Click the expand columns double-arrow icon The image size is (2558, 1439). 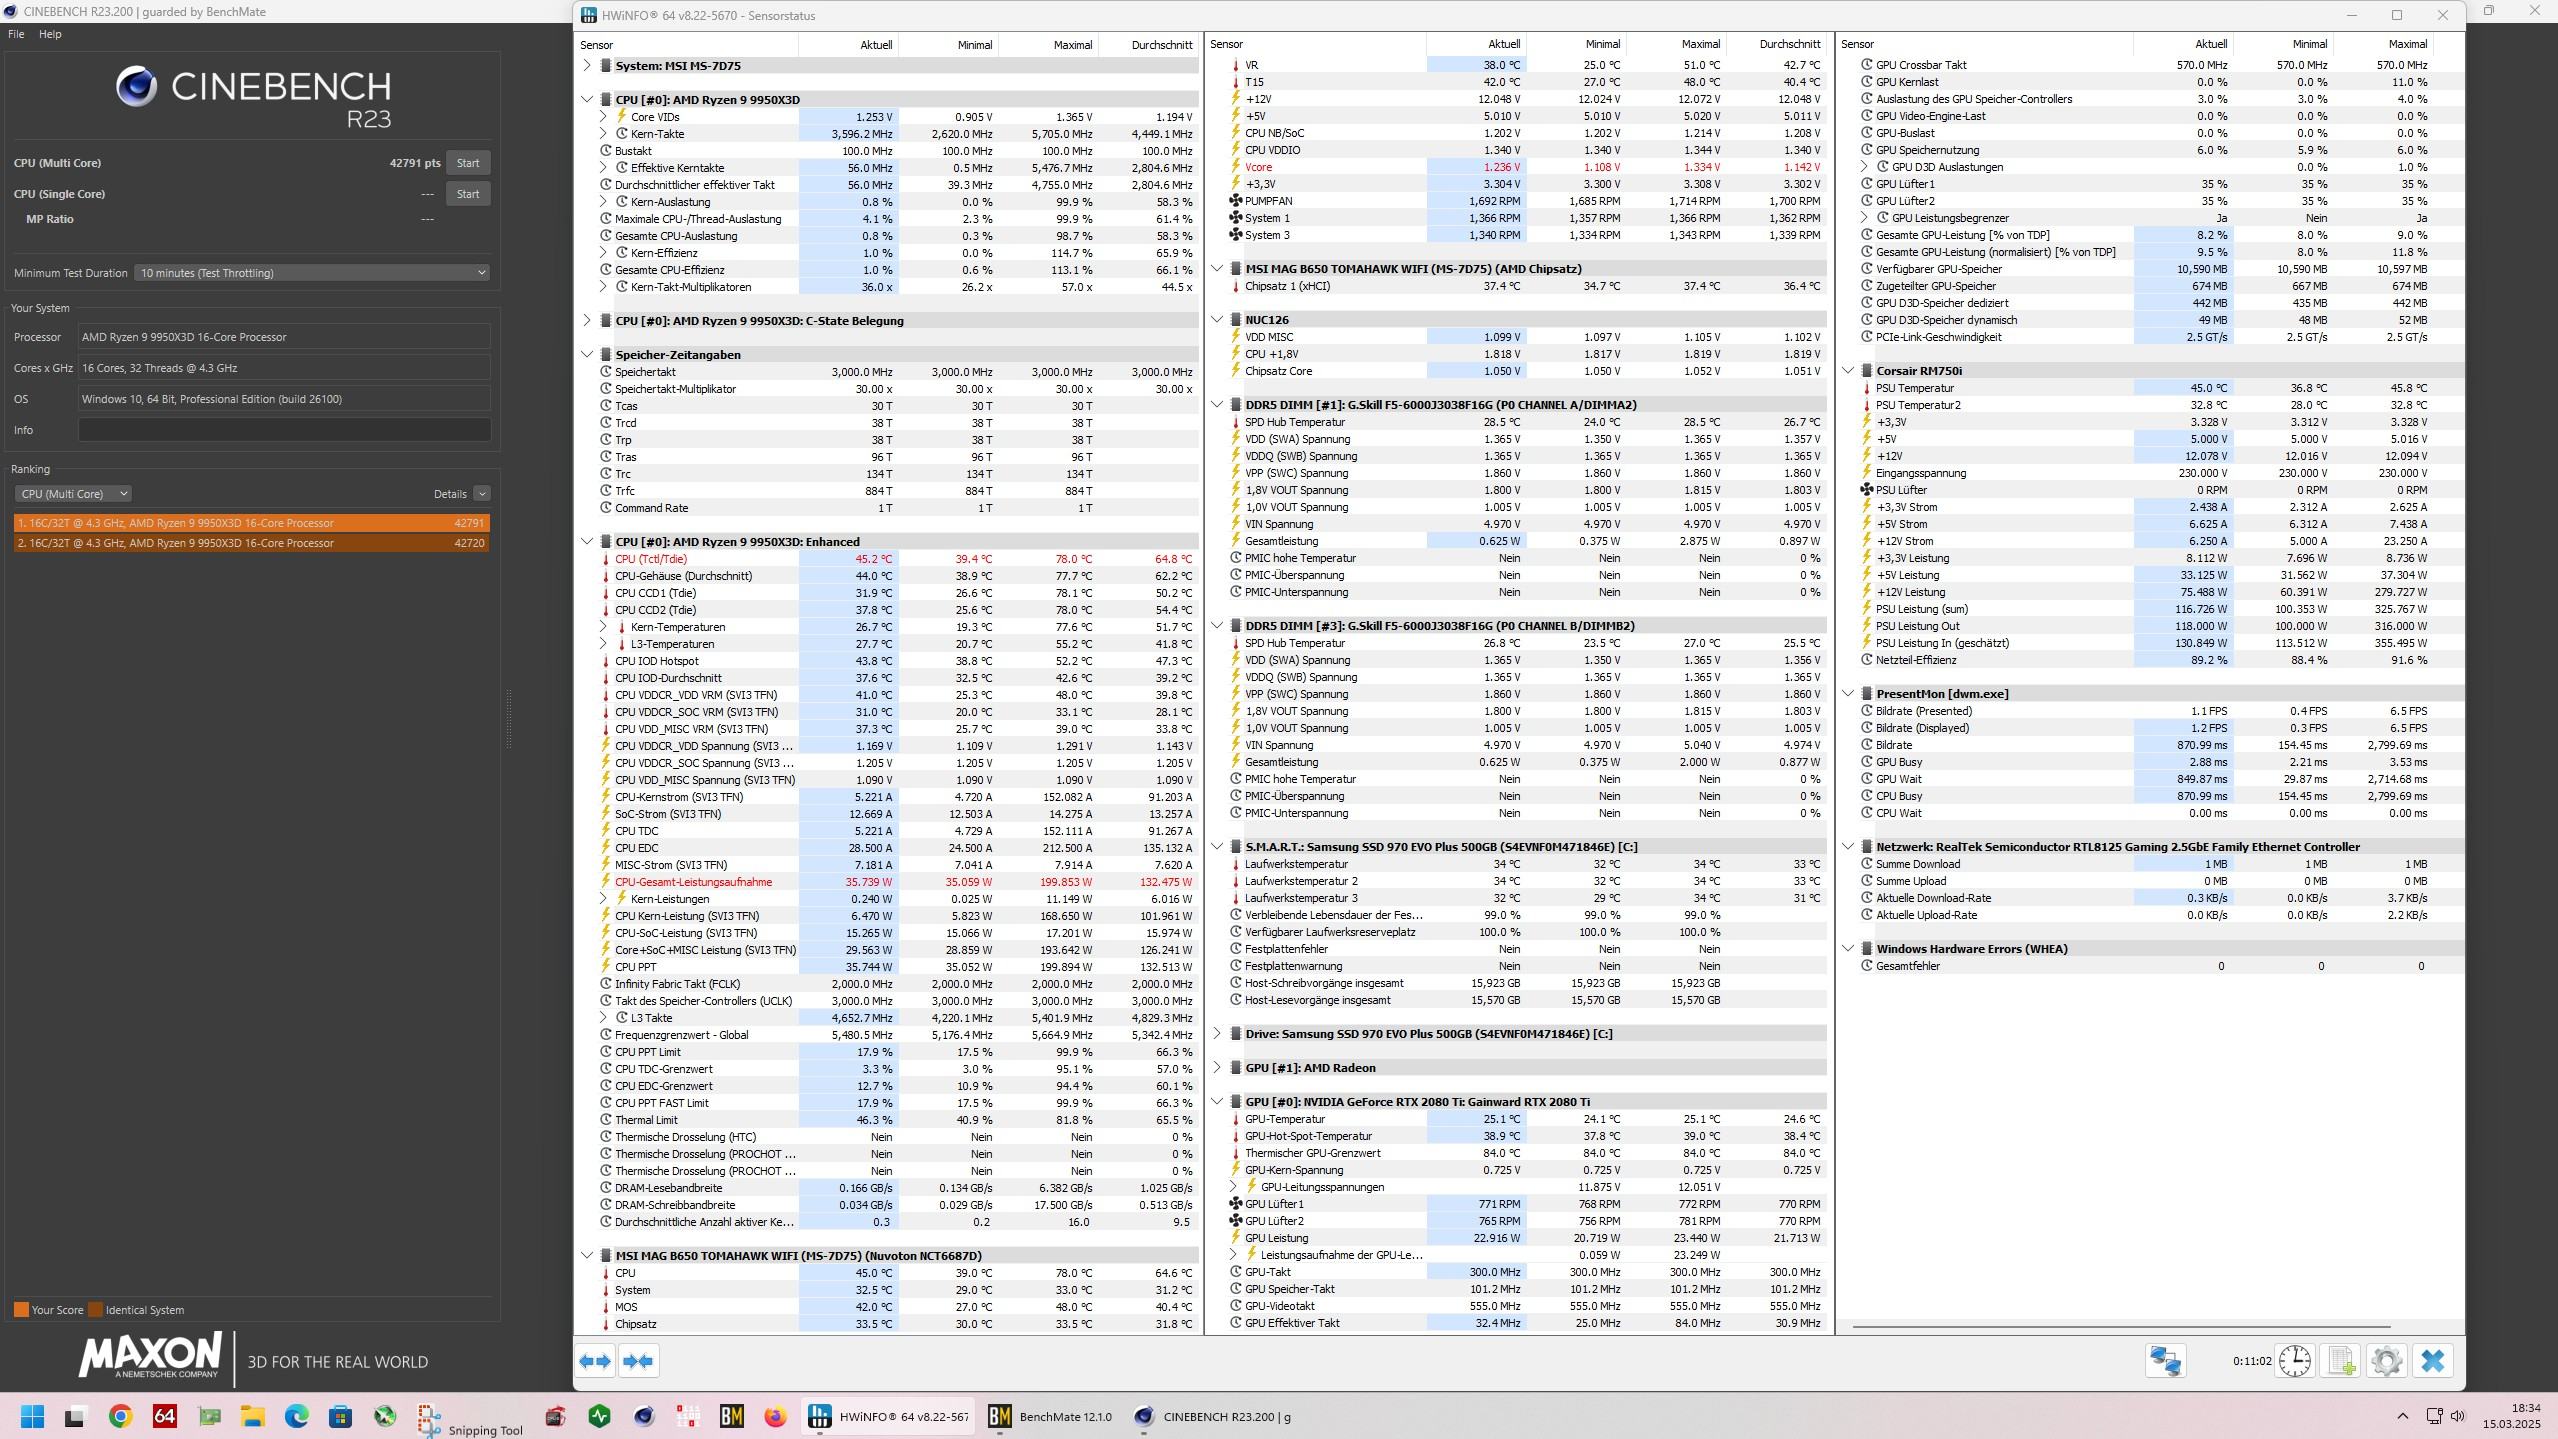[x=595, y=1361]
